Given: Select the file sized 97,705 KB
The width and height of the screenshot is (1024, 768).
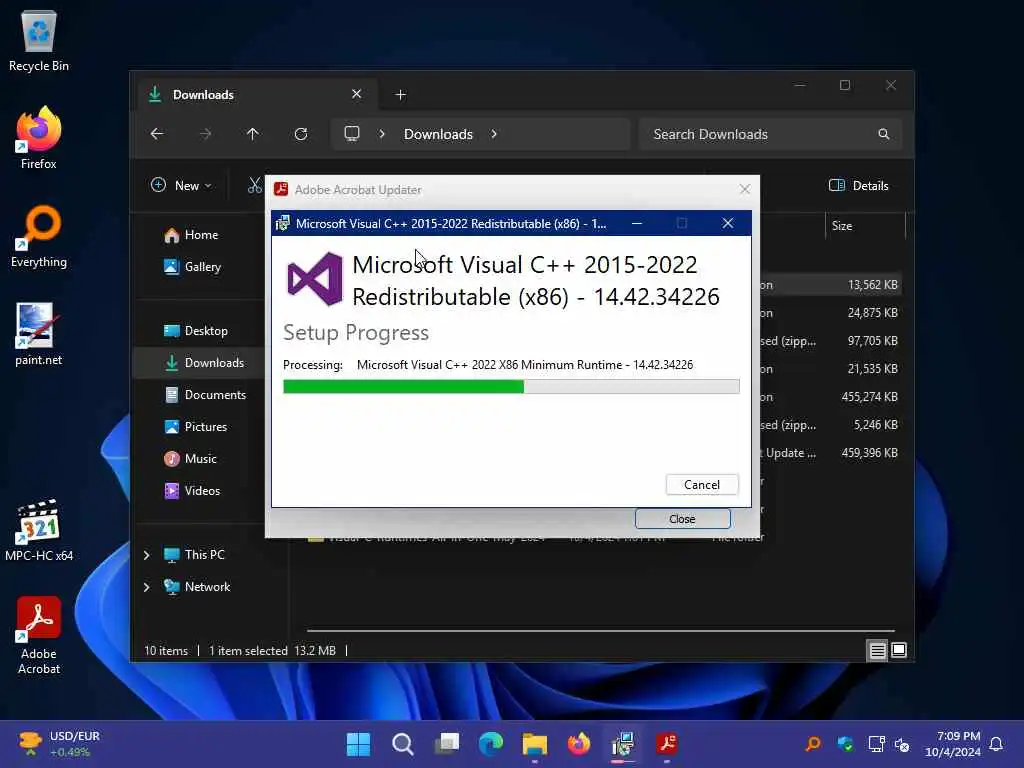Looking at the screenshot, I should (872, 341).
